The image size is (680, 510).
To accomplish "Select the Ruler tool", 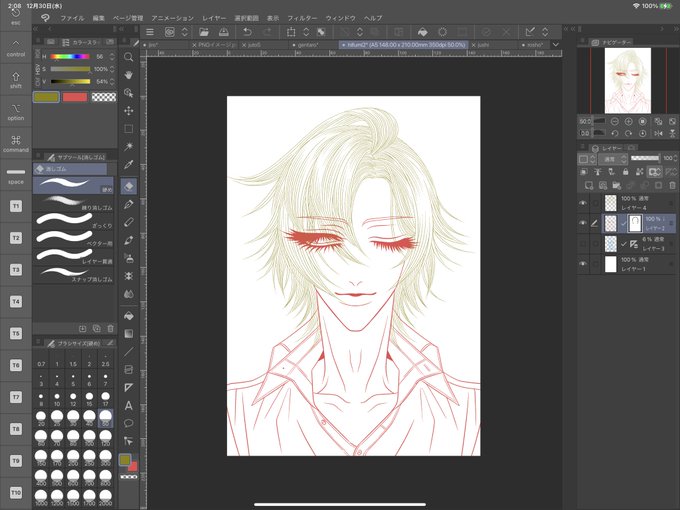I will (128, 387).
